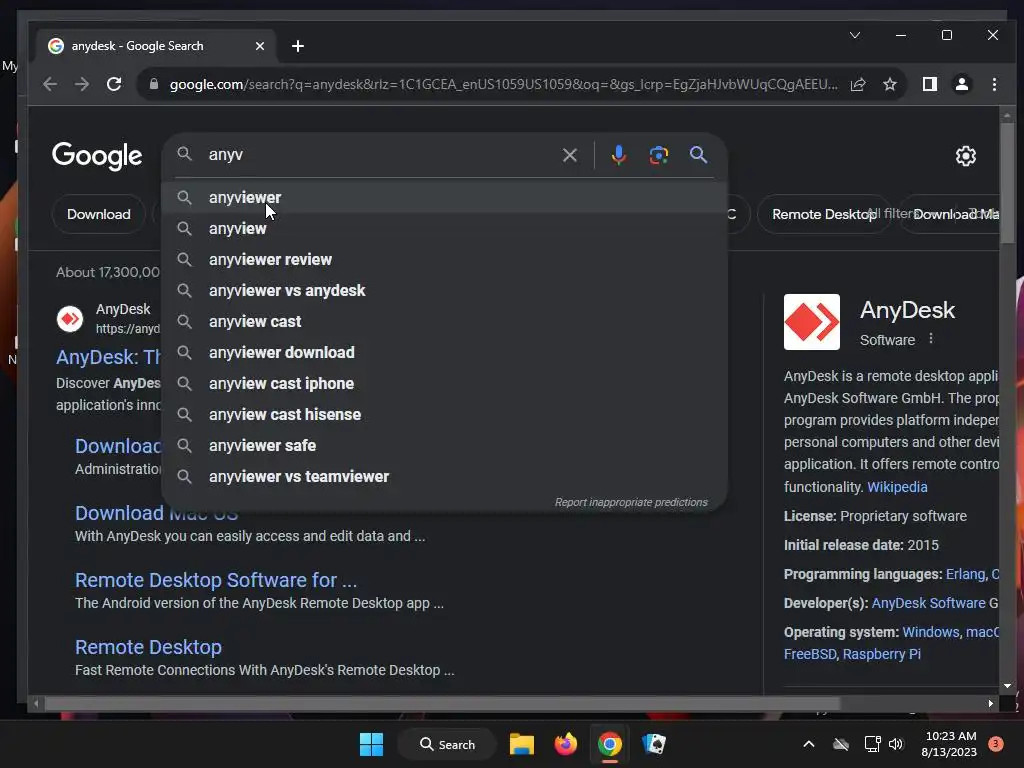Image resolution: width=1024 pixels, height=768 pixels.
Task: Click AnyDesk knowledge panel logo
Action: [x=812, y=322]
